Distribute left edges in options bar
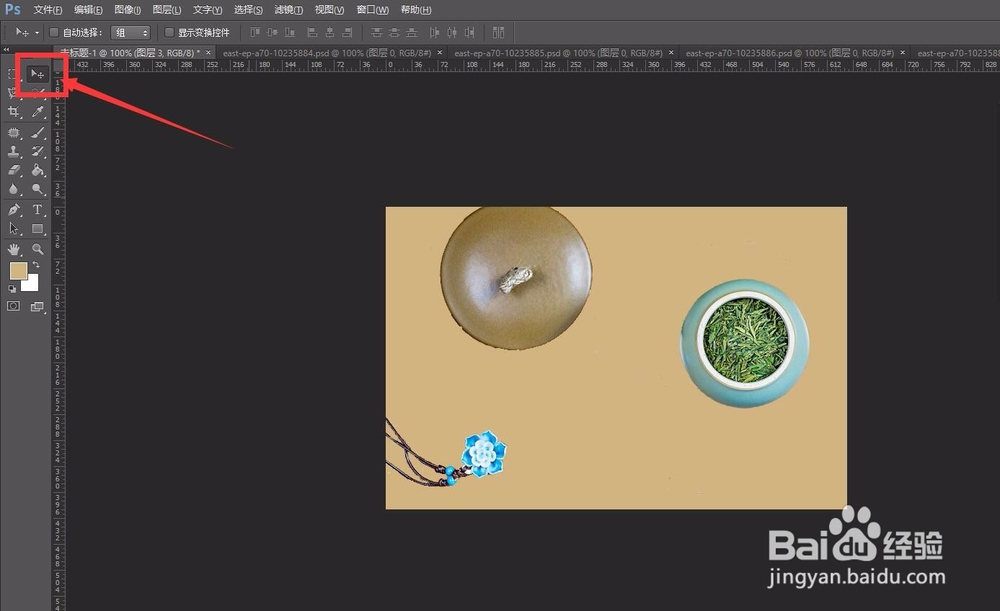The width and height of the screenshot is (1000, 611). 434,33
